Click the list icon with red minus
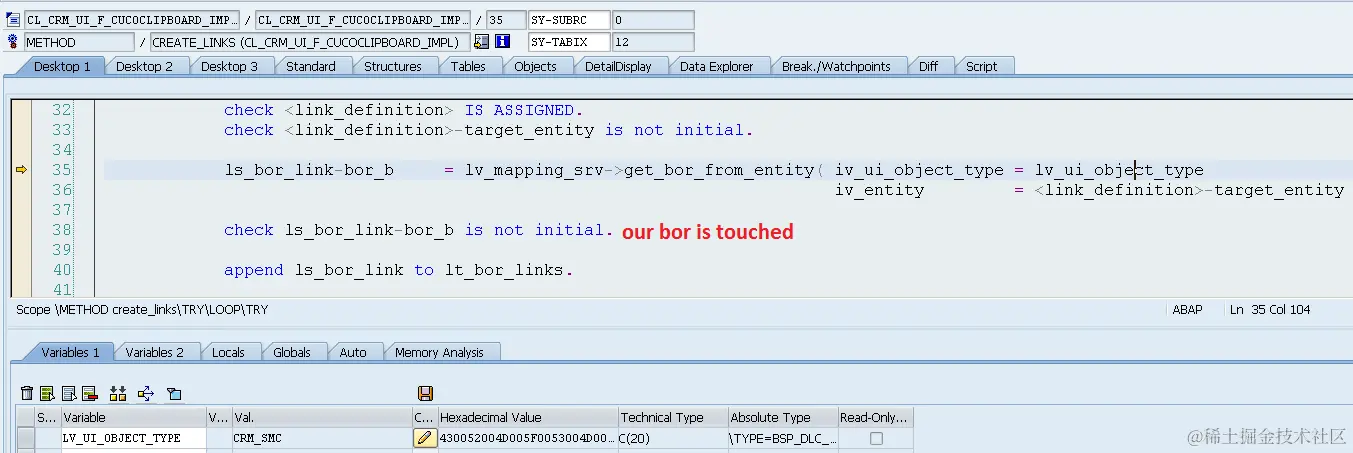1353x453 pixels. pos(89,394)
